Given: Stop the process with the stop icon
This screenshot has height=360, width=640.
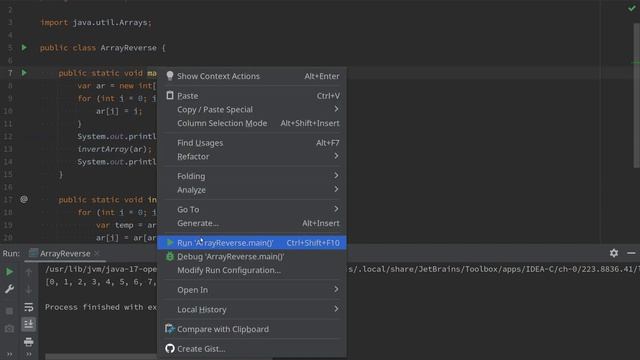Looking at the screenshot, I should coord(9,311).
